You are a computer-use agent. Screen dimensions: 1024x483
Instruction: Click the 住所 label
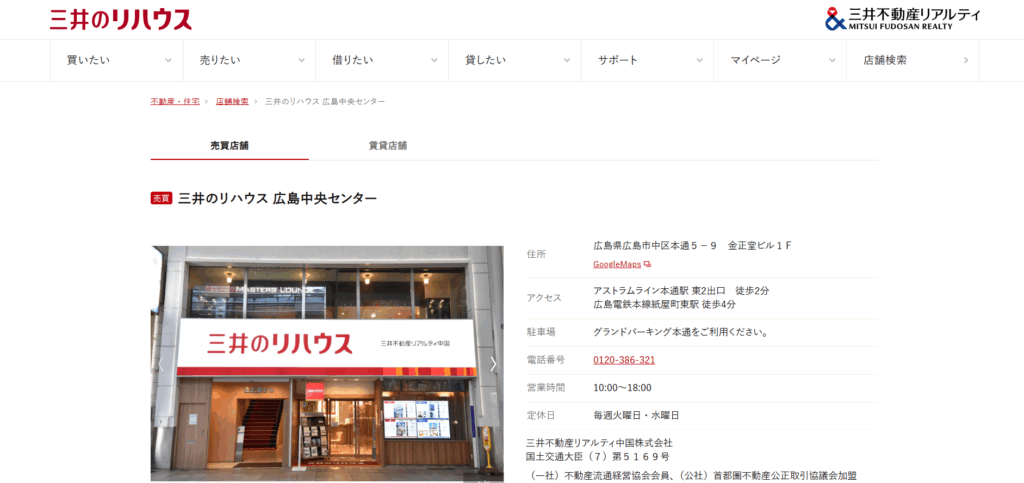(536, 255)
